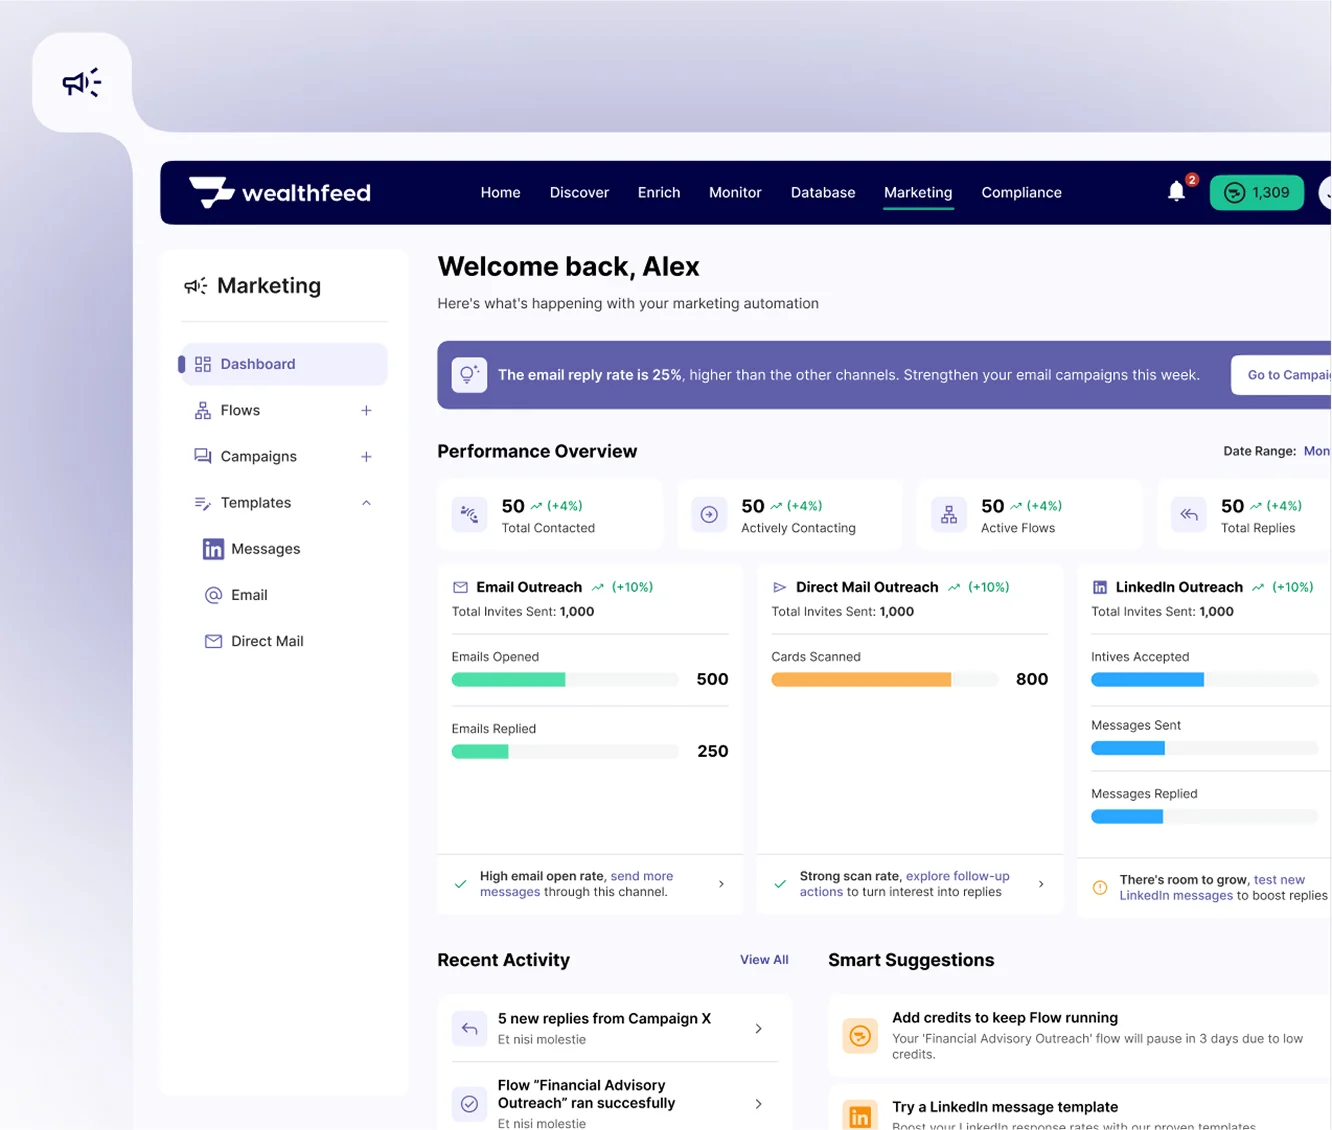Go to the Discover nav tab
The height and width of the screenshot is (1130, 1332).
tap(579, 192)
